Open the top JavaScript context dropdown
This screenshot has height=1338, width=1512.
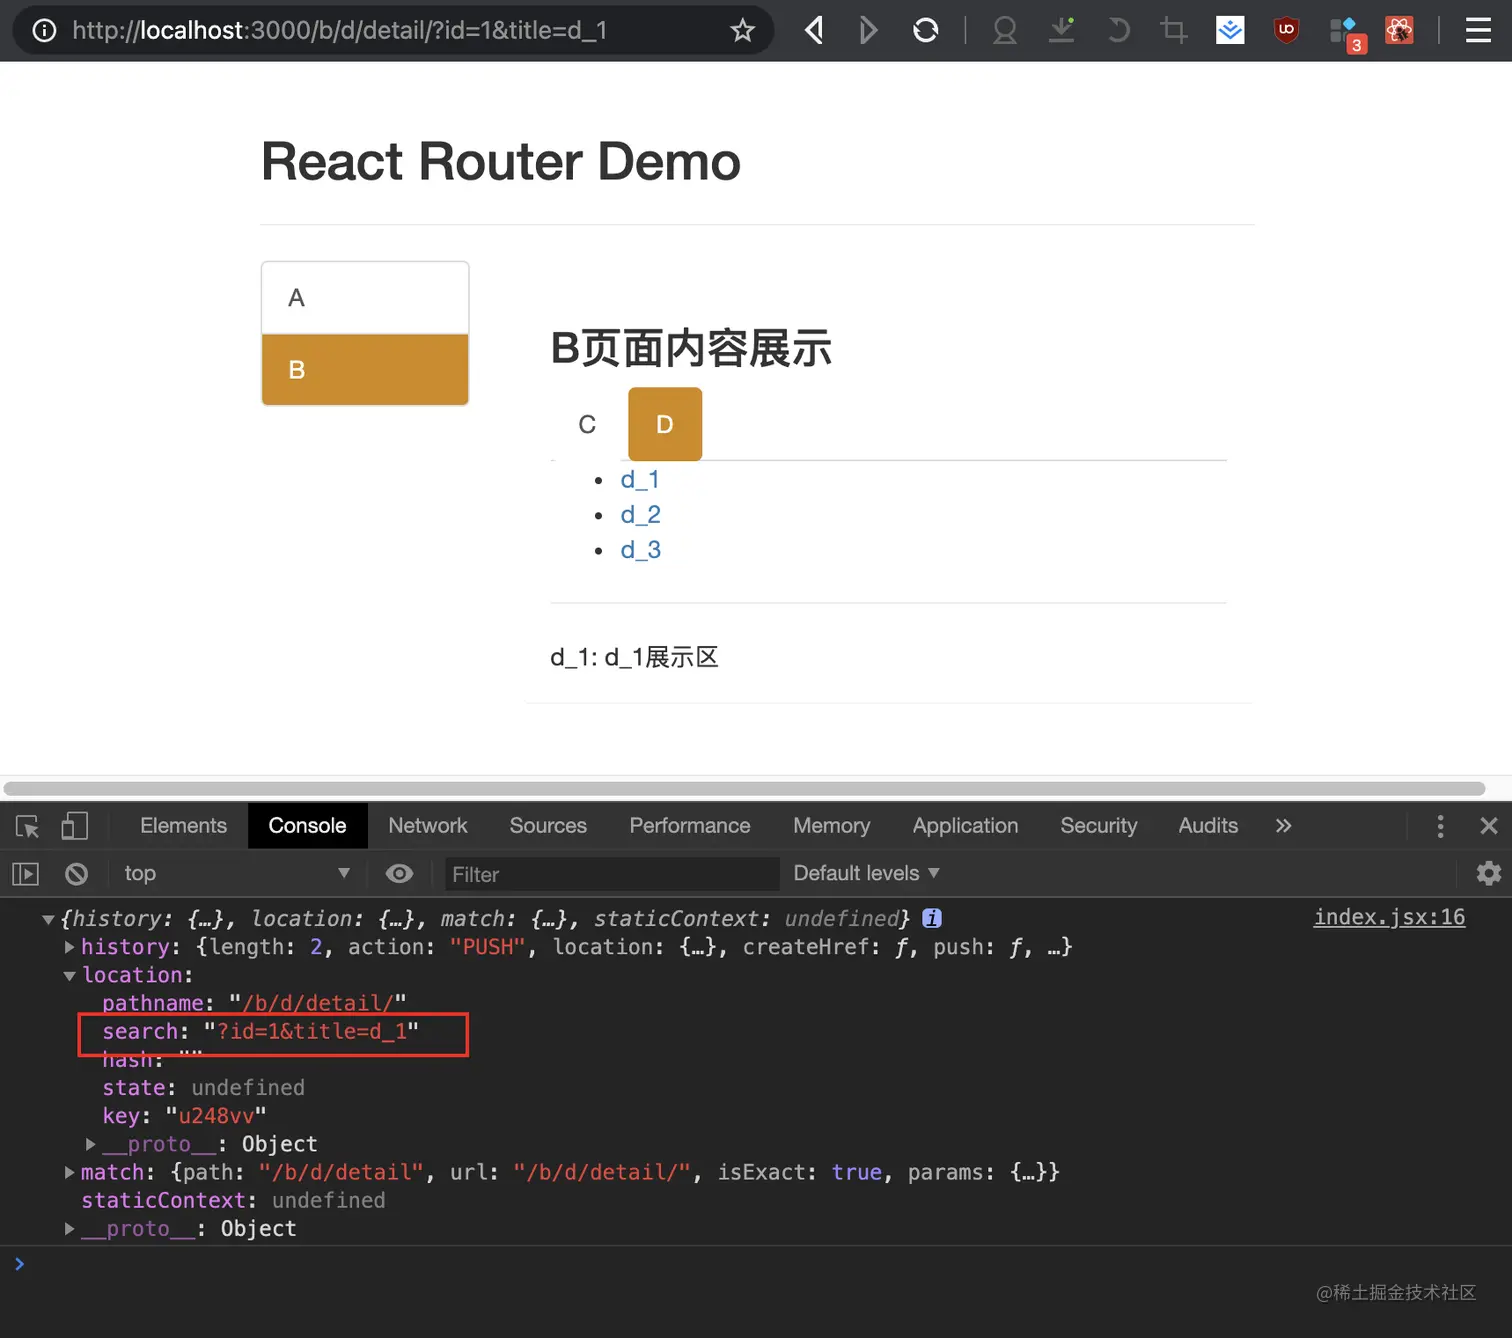(x=237, y=874)
